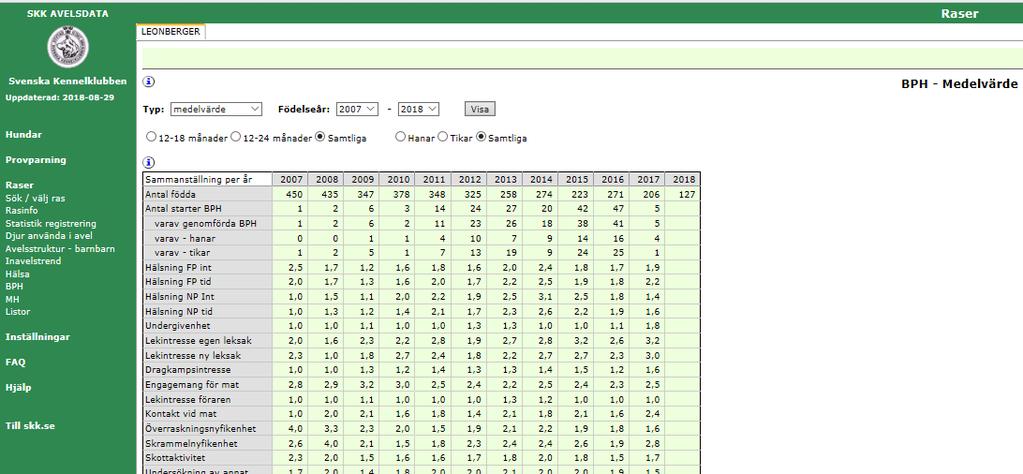The image size is (1023, 474).
Task: Open Raser section in the sidebar
Action: click(x=20, y=185)
